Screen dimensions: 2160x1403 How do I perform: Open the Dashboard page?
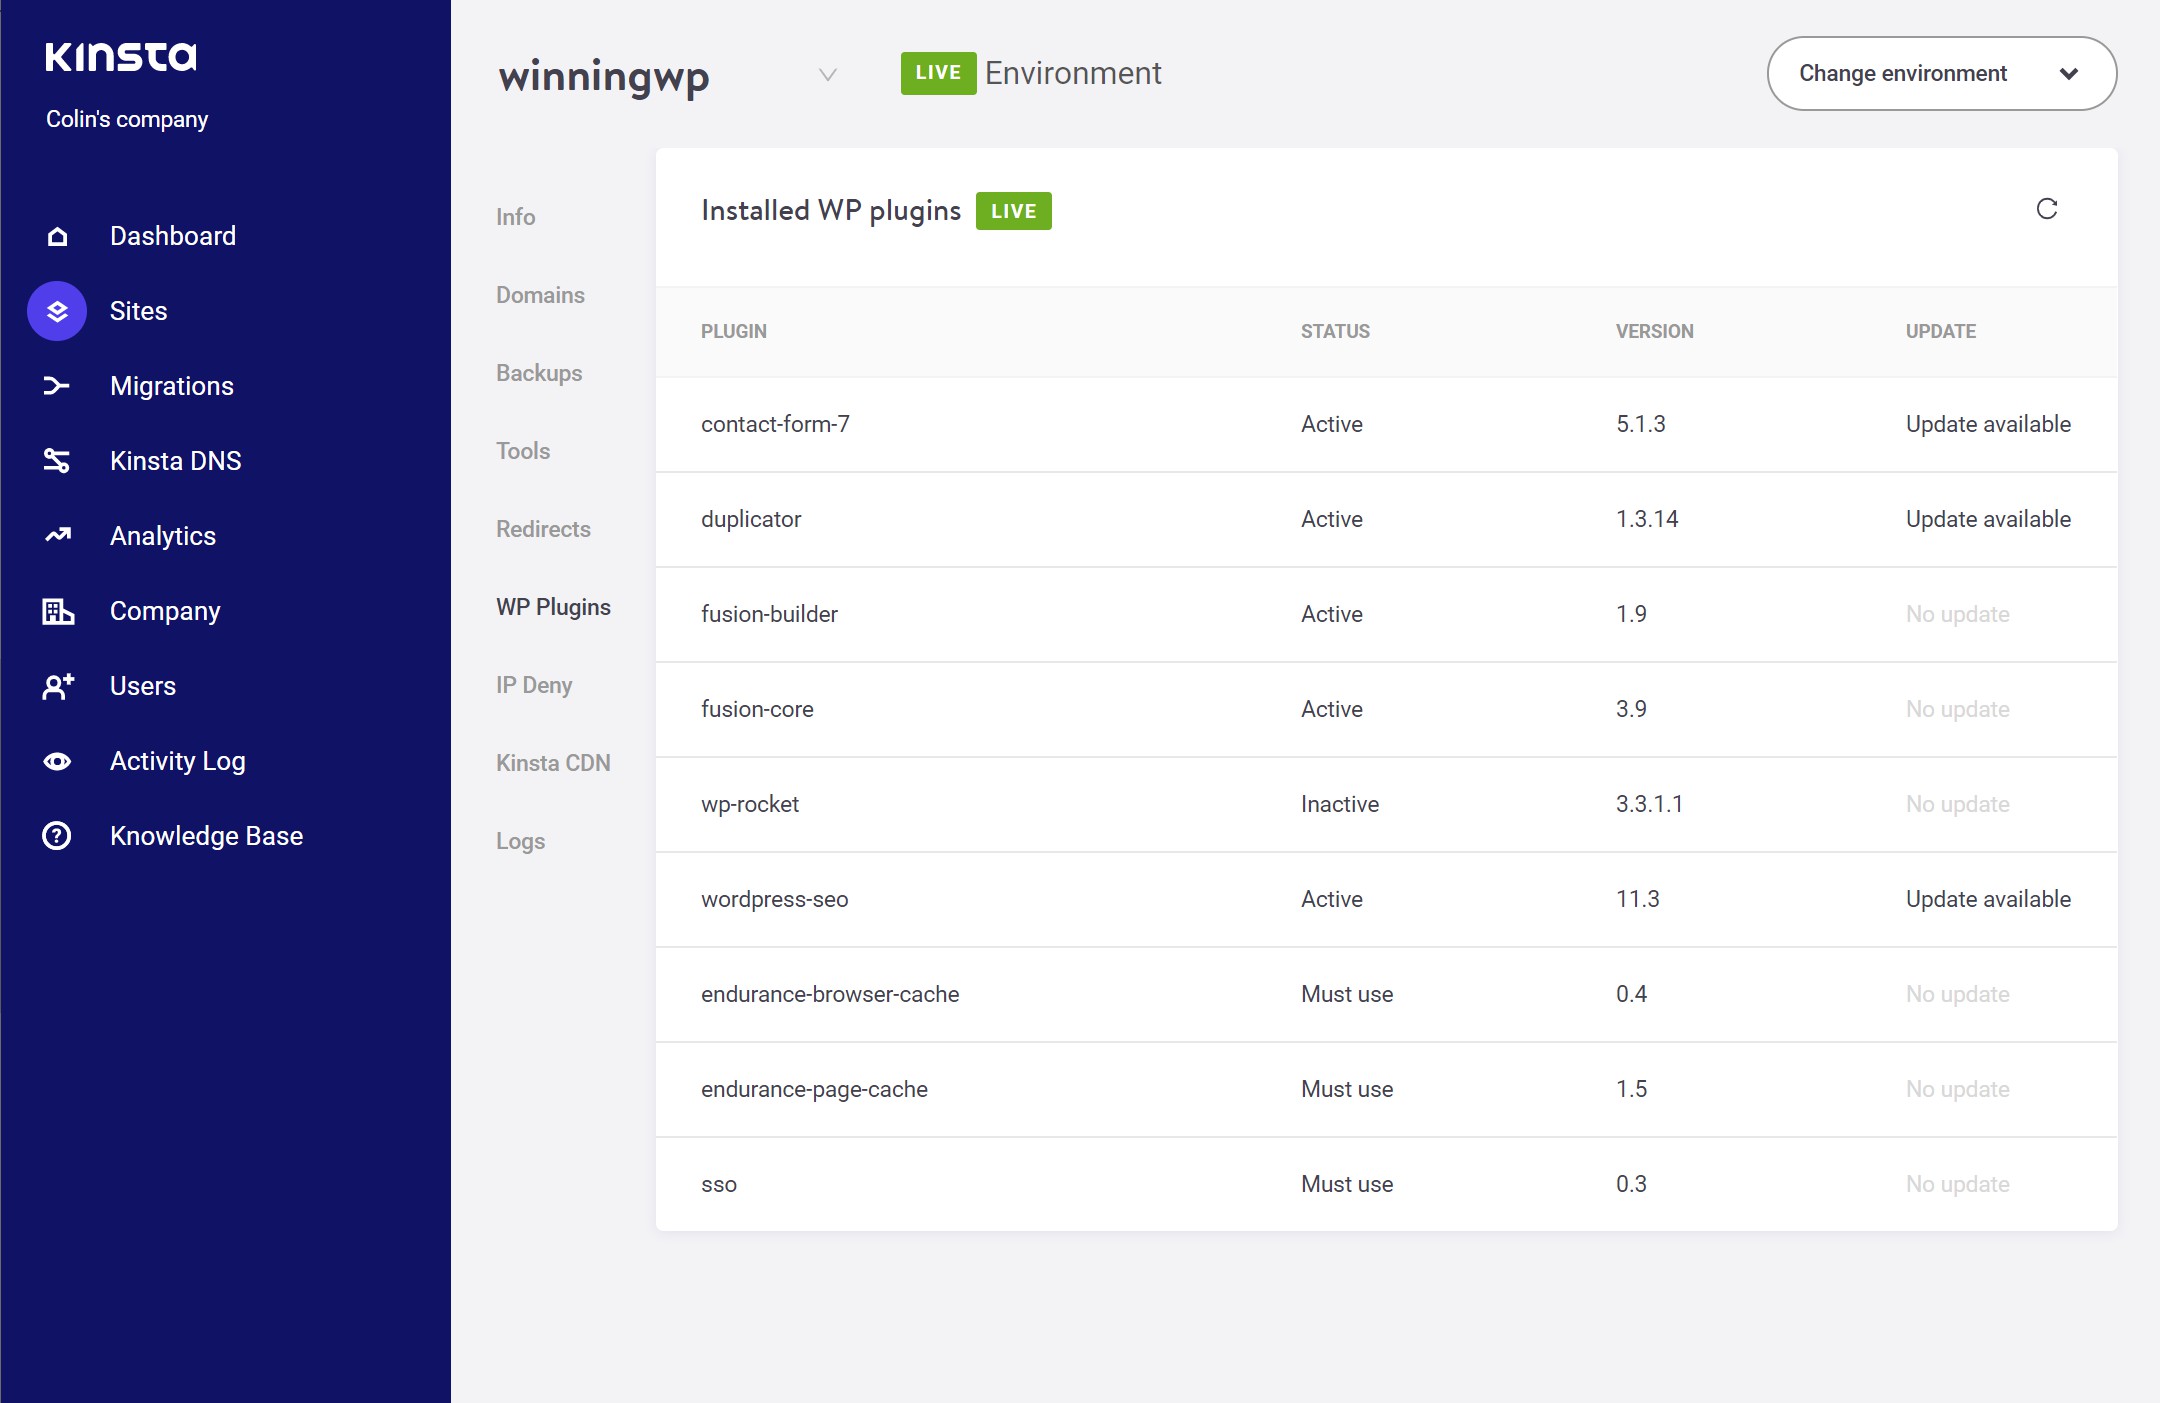[173, 236]
